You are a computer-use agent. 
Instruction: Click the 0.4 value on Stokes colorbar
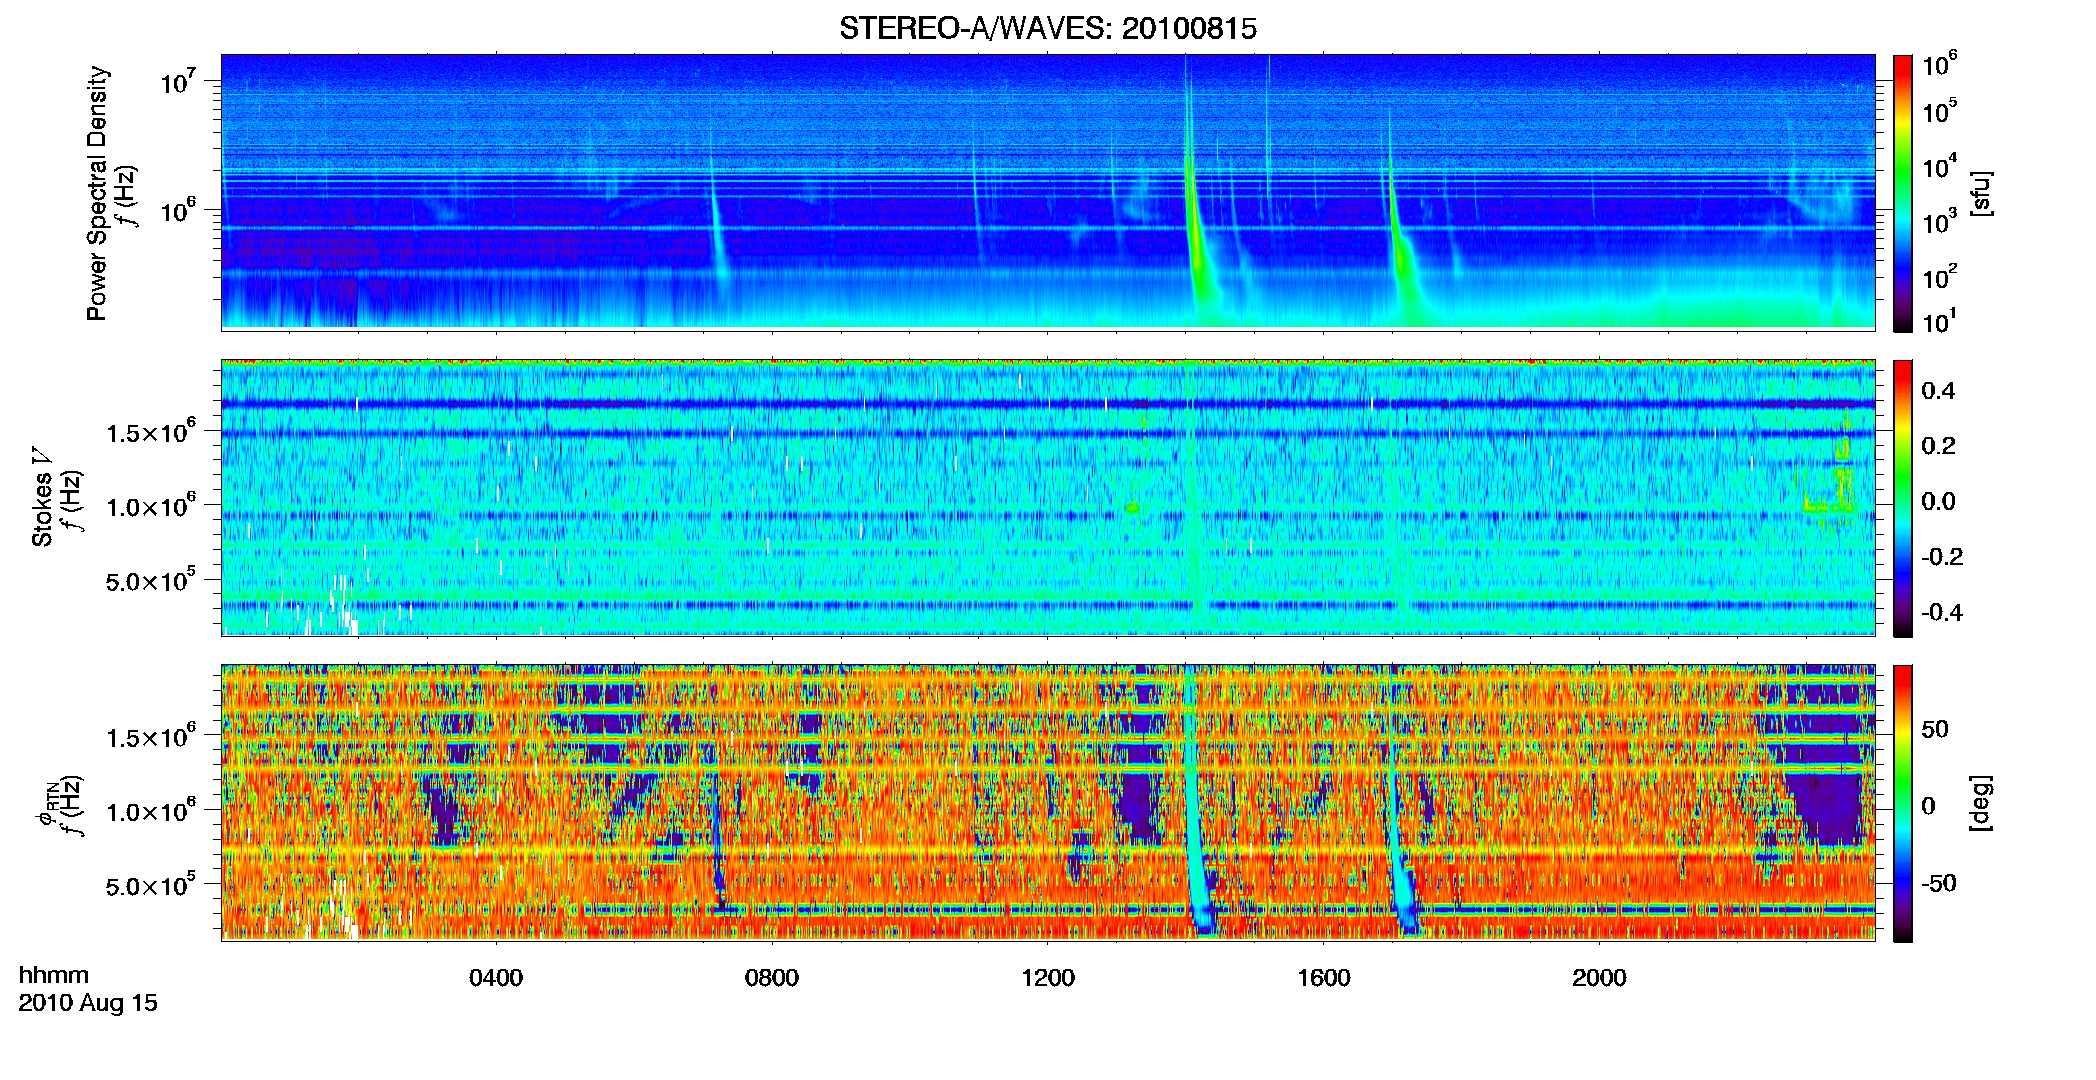coord(1938,391)
